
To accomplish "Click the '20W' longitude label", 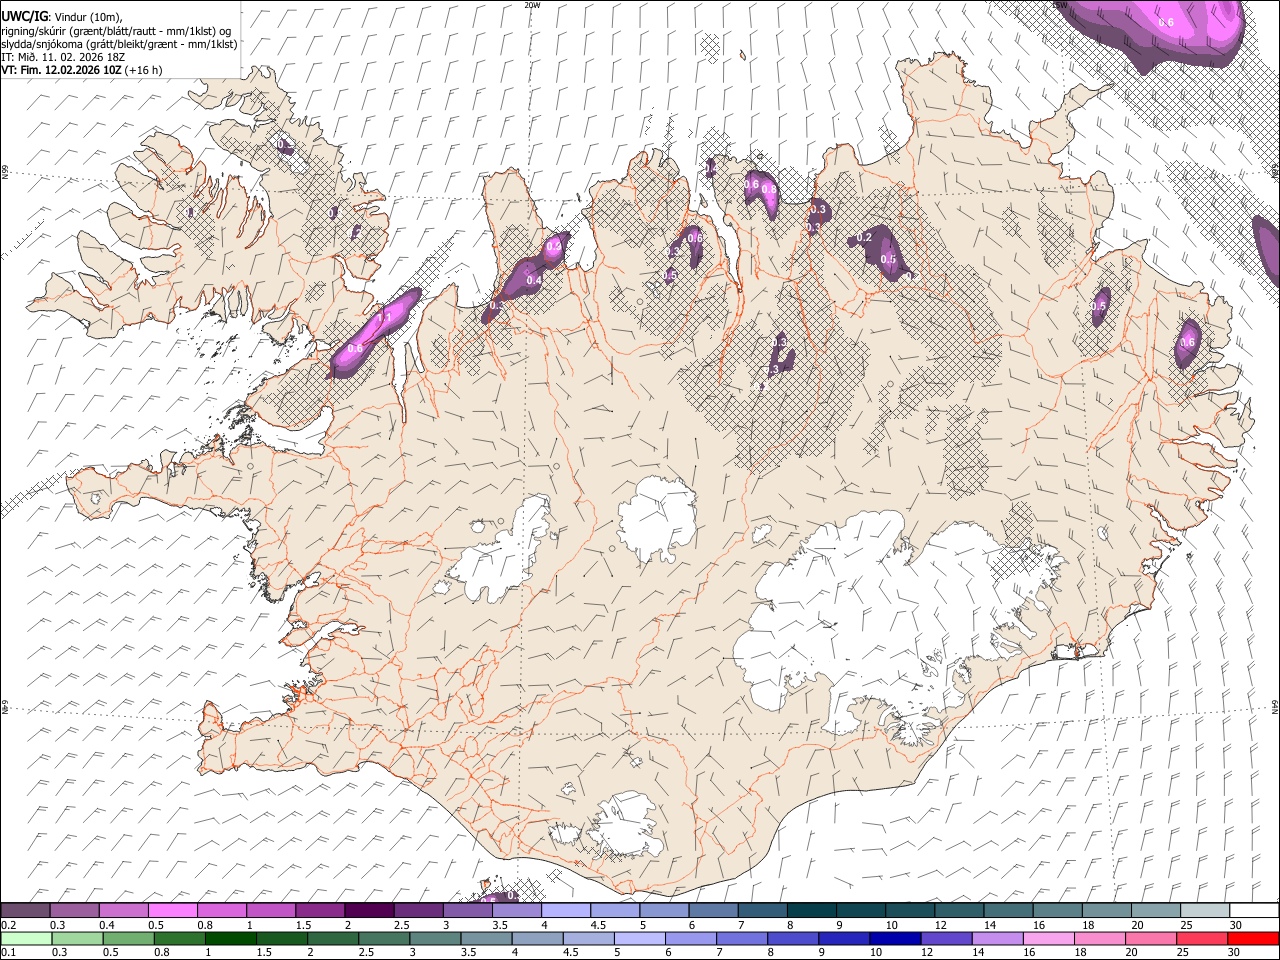I will [x=532, y=5].
